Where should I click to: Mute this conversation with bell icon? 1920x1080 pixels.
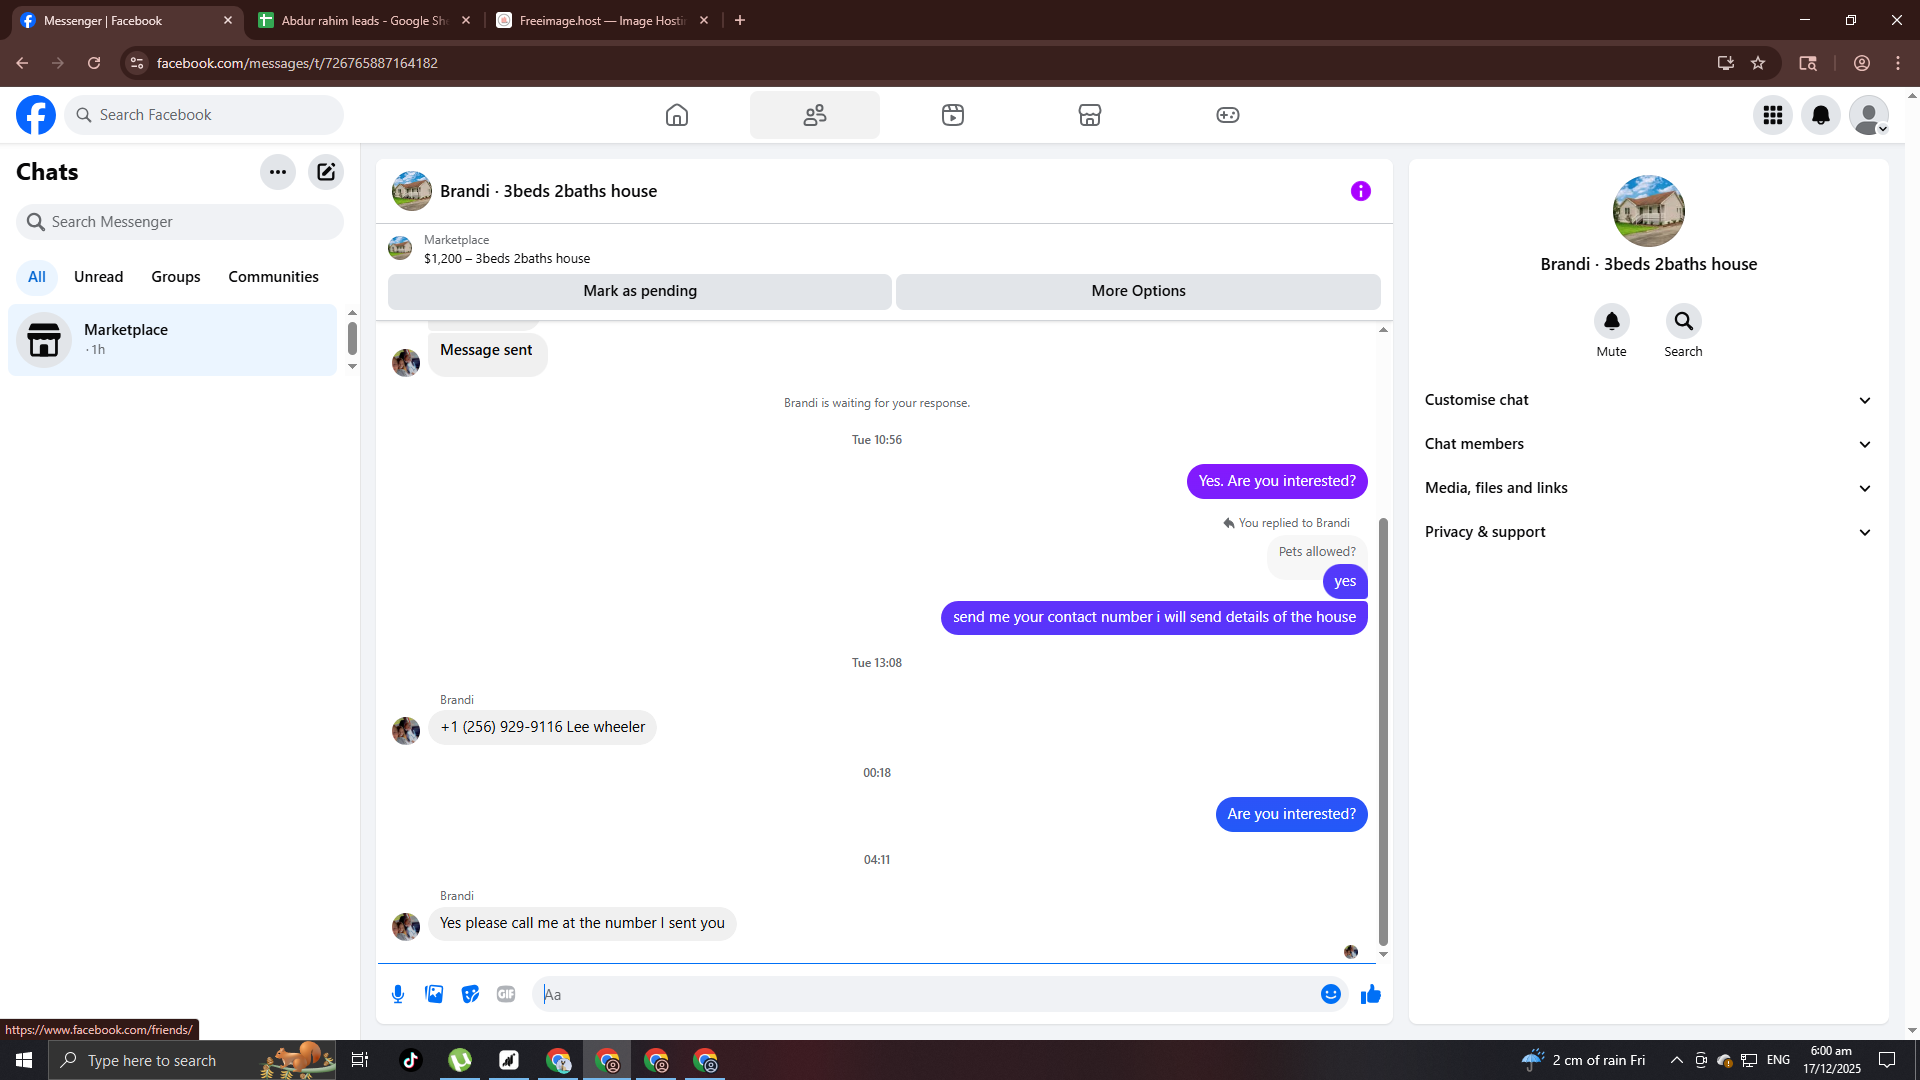point(1611,321)
